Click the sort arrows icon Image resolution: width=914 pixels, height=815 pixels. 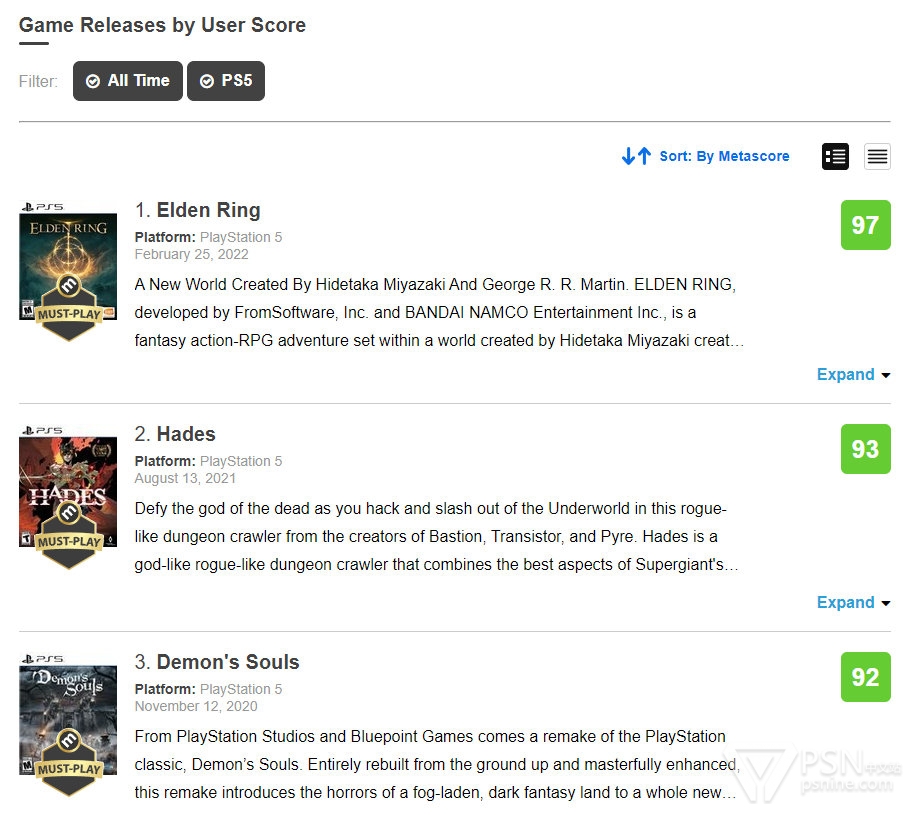click(x=636, y=156)
